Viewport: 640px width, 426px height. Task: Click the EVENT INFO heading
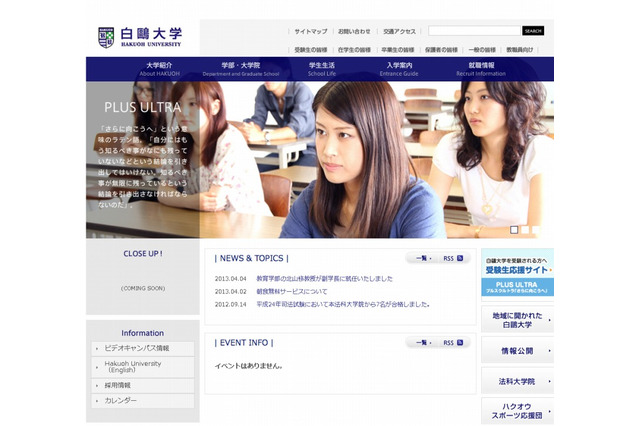[x=244, y=343]
